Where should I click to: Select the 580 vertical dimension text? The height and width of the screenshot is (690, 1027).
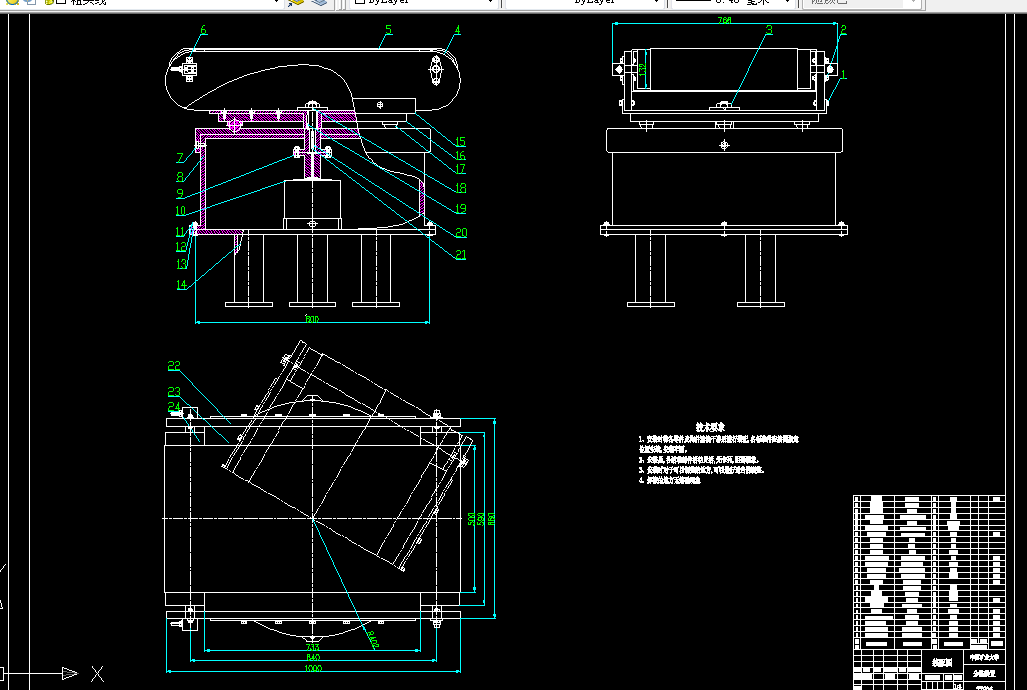[x=481, y=519]
